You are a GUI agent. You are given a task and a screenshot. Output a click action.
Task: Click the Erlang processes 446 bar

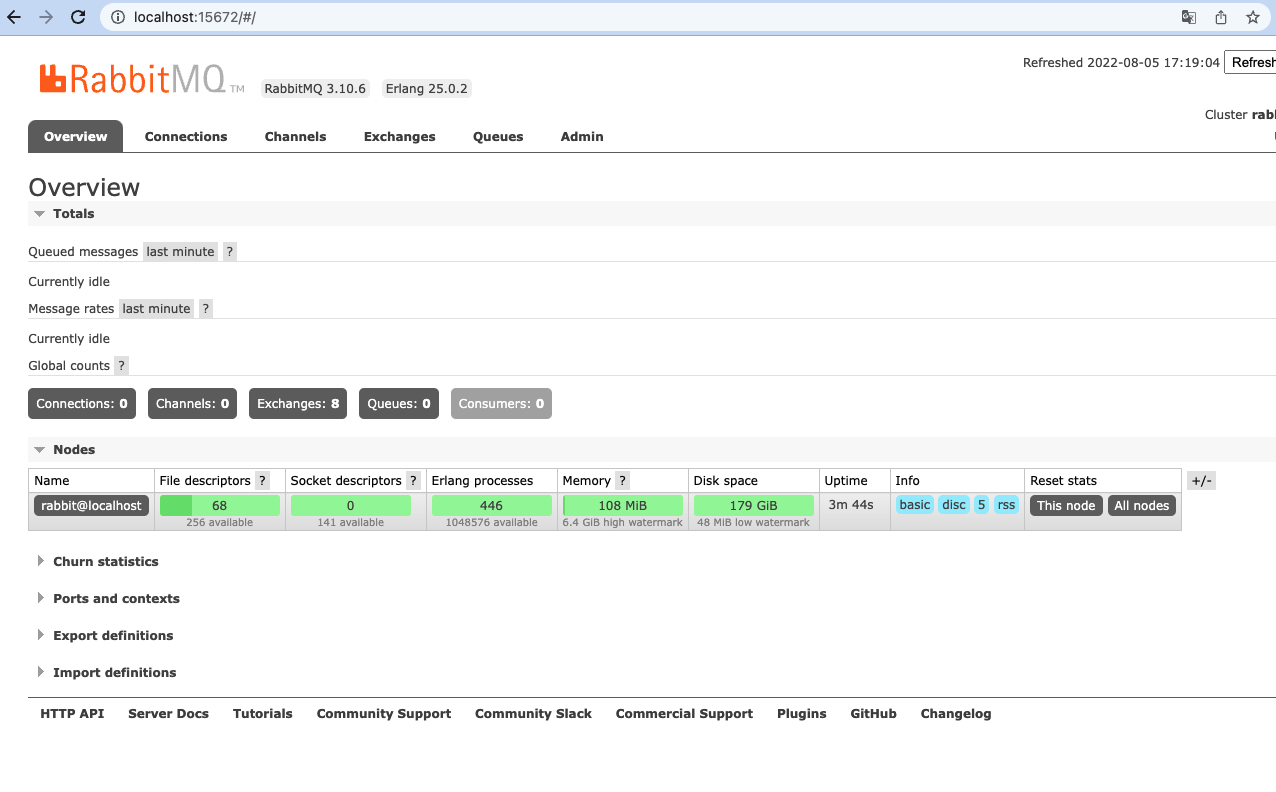(492, 506)
